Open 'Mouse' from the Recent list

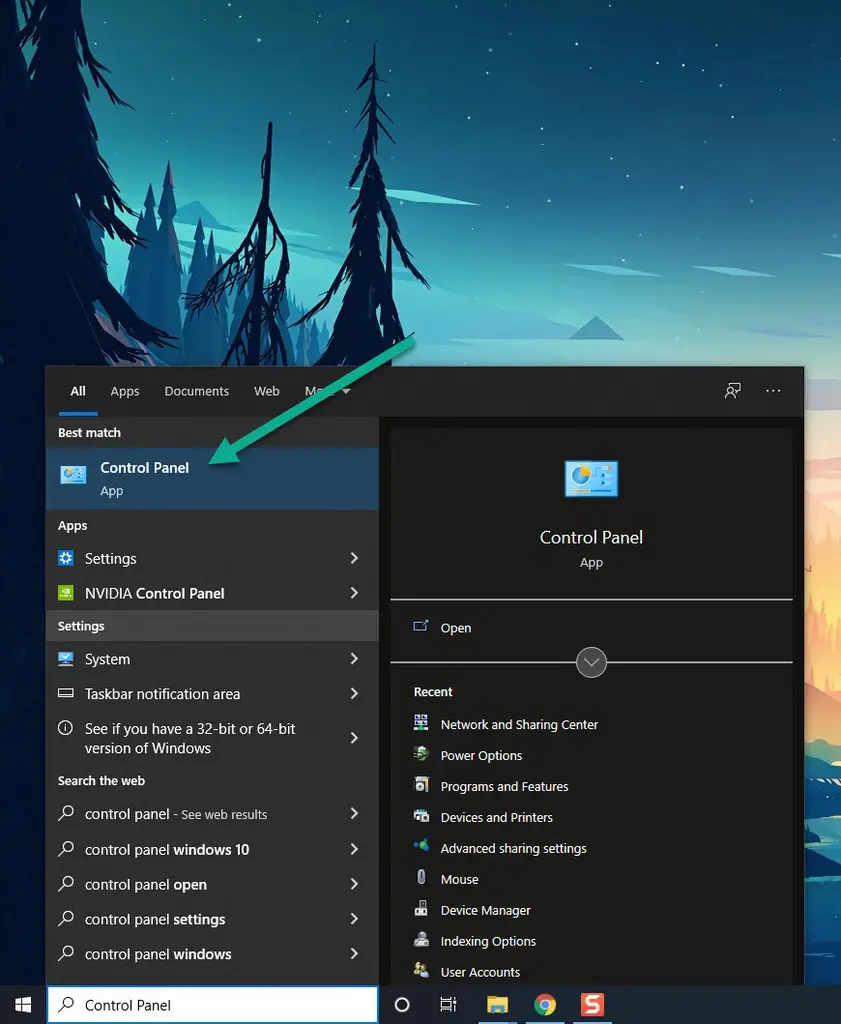point(459,879)
